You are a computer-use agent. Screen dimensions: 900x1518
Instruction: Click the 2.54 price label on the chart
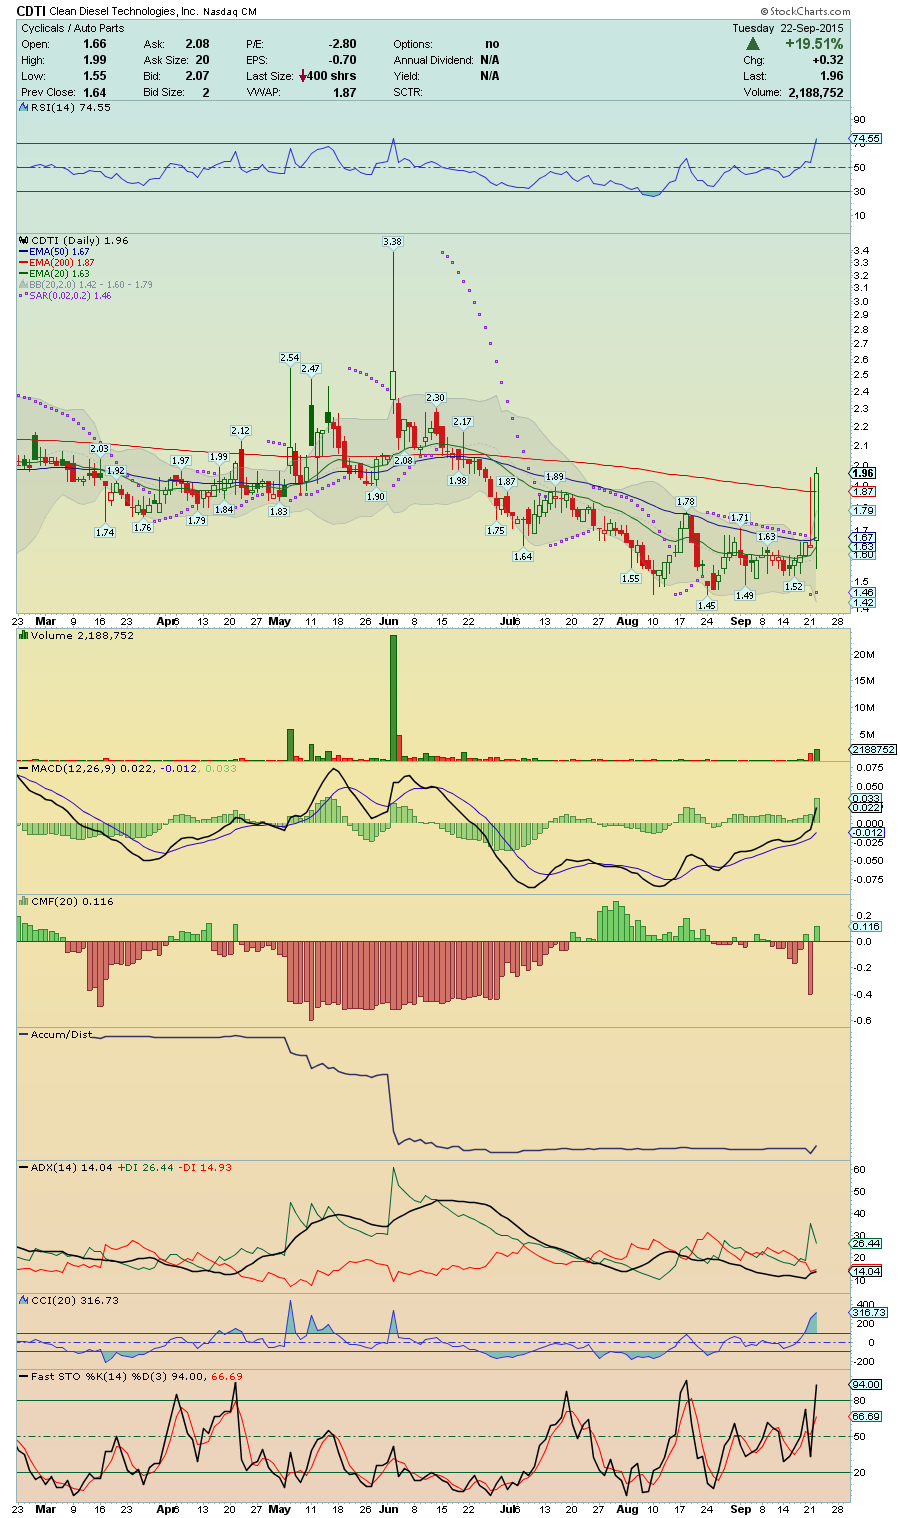click(289, 357)
